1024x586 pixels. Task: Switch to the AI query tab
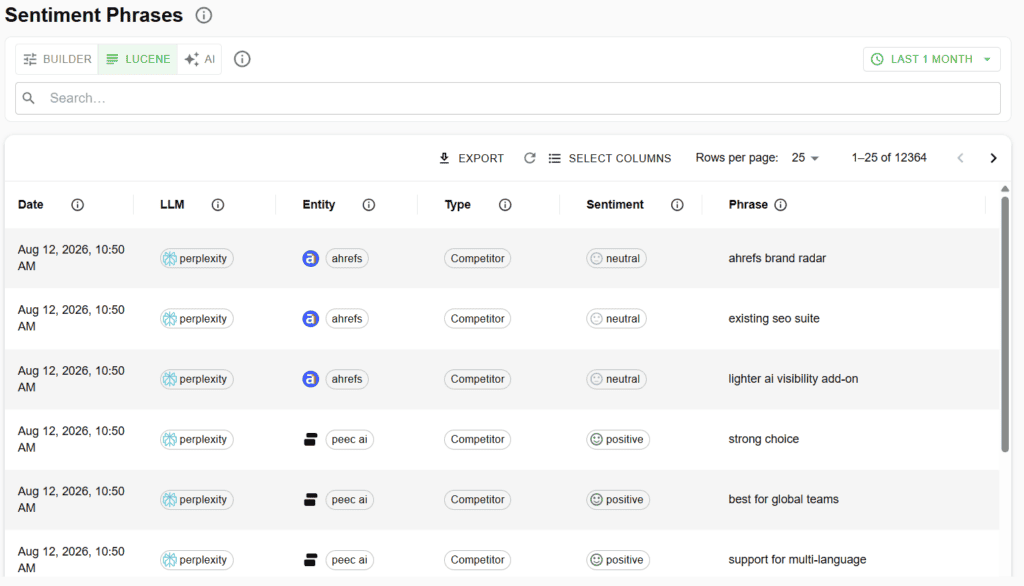click(200, 59)
